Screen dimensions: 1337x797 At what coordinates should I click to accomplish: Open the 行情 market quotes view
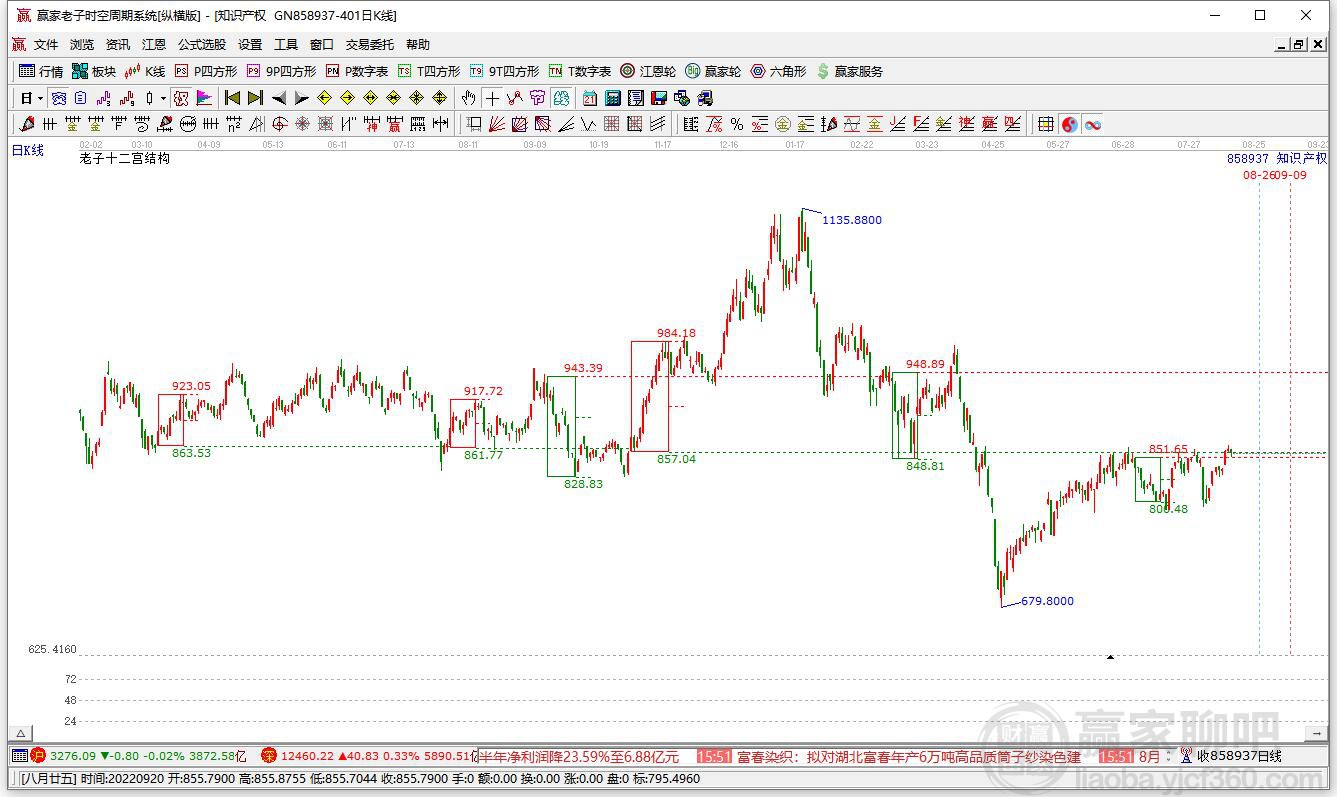pyautogui.click(x=41, y=71)
